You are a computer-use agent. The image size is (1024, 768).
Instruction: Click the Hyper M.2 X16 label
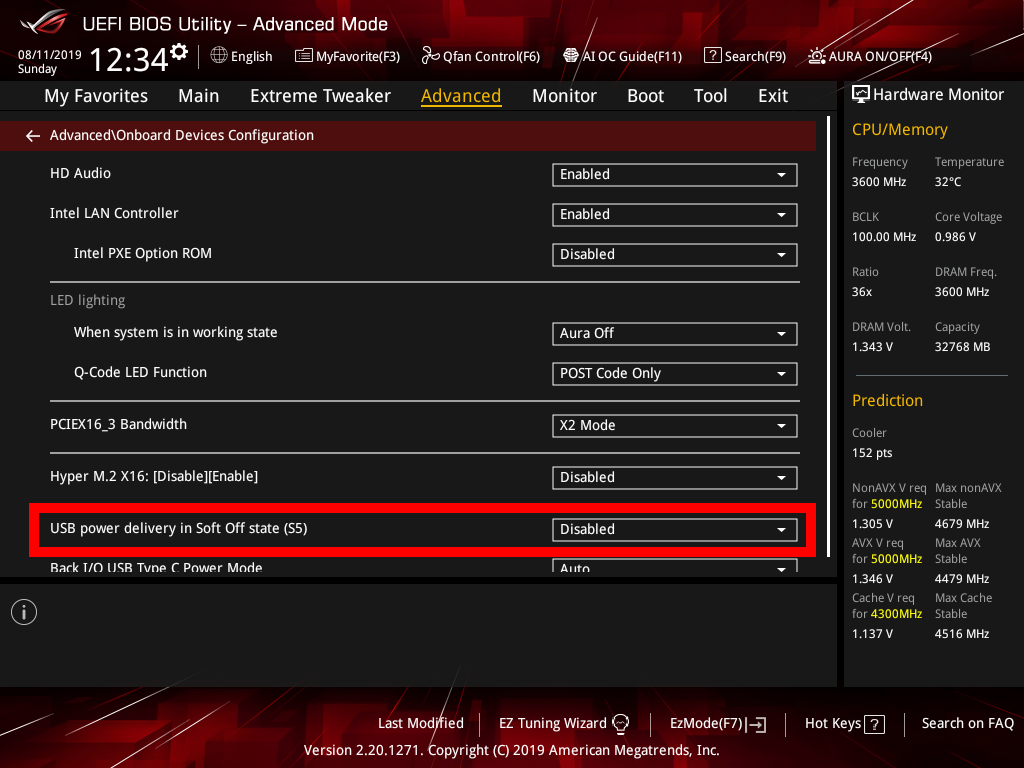[x=153, y=477]
